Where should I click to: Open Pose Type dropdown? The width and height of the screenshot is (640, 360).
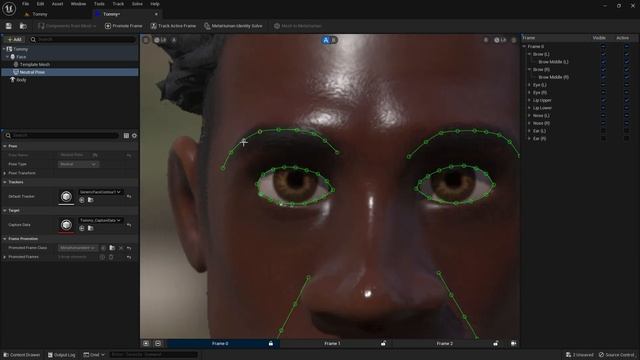click(x=78, y=164)
